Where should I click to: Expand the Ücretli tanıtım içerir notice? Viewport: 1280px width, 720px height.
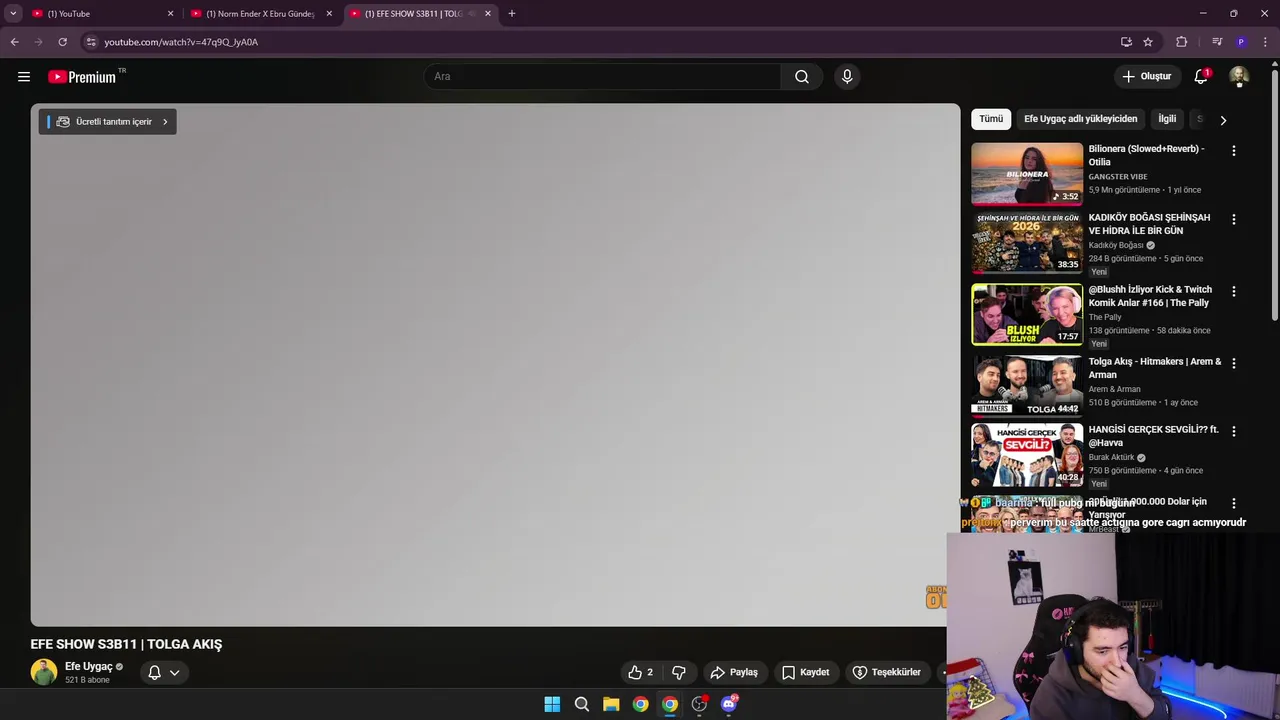coord(108,121)
